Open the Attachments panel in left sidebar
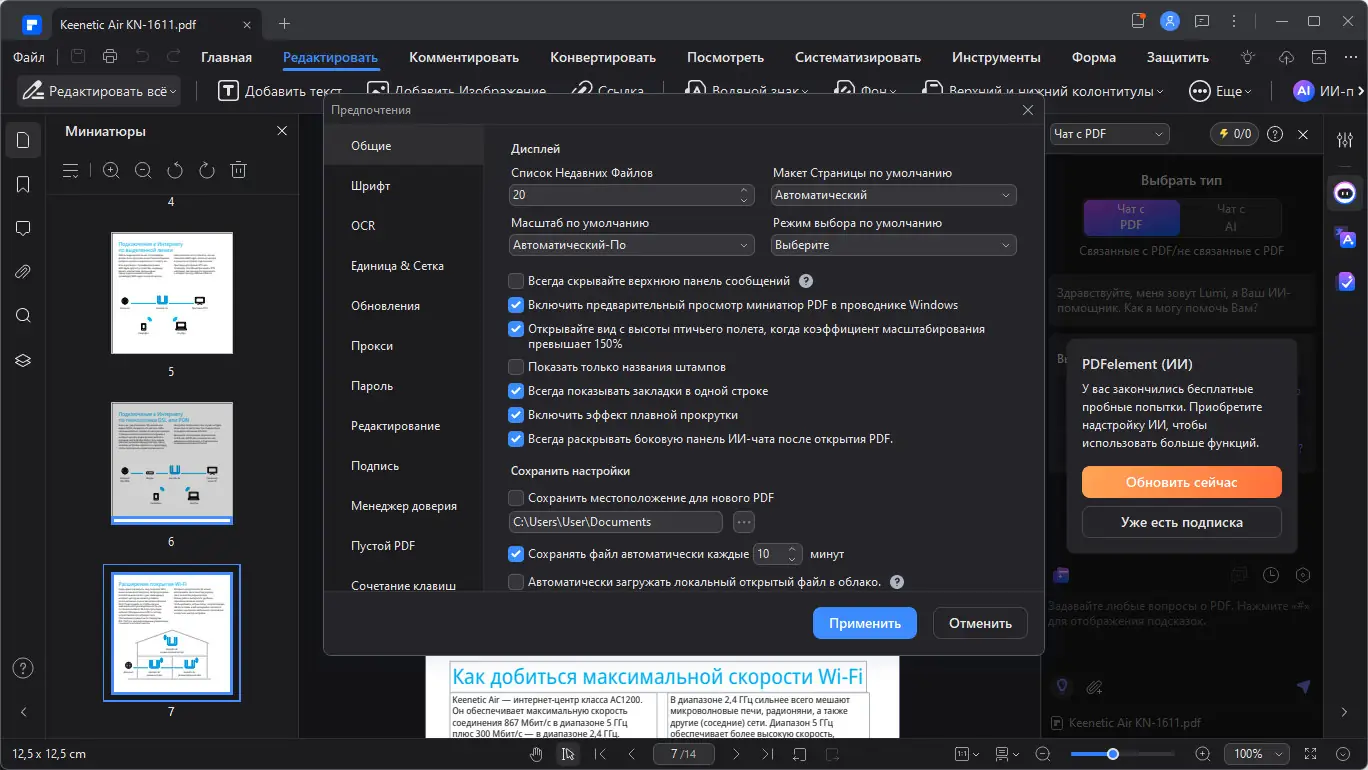 (23, 272)
